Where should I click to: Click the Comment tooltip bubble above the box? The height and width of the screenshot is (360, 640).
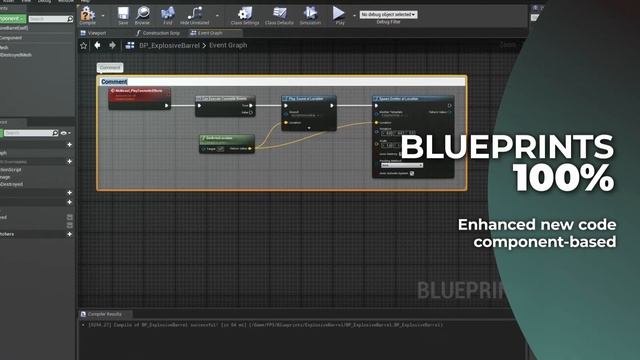pyautogui.click(x=110, y=67)
